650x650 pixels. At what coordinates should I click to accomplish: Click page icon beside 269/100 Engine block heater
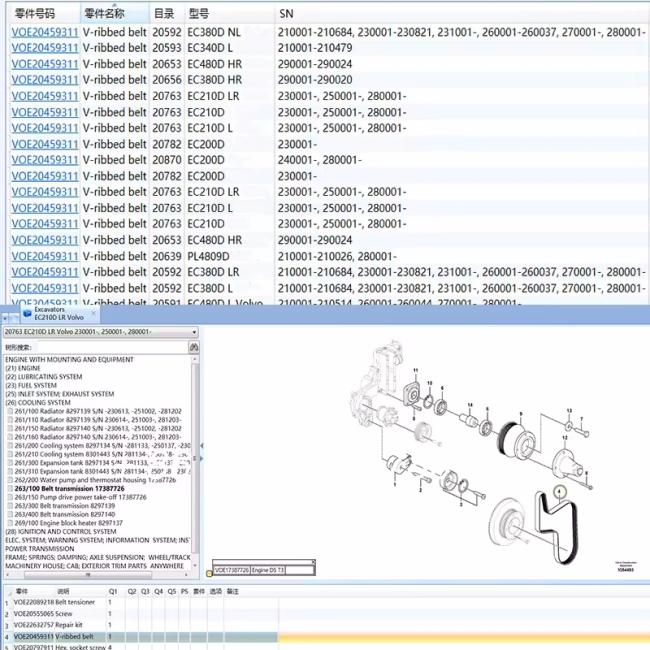10,523
